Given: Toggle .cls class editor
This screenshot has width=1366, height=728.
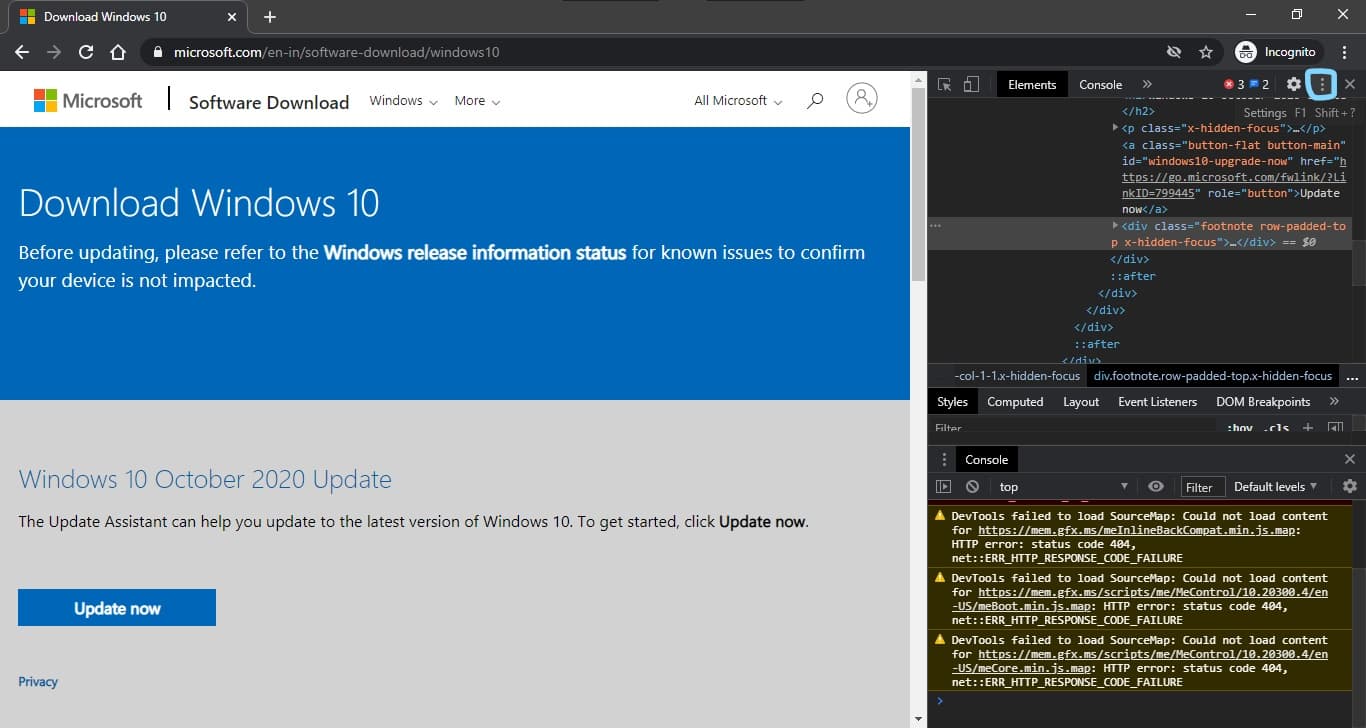Looking at the screenshot, I should tap(1275, 429).
